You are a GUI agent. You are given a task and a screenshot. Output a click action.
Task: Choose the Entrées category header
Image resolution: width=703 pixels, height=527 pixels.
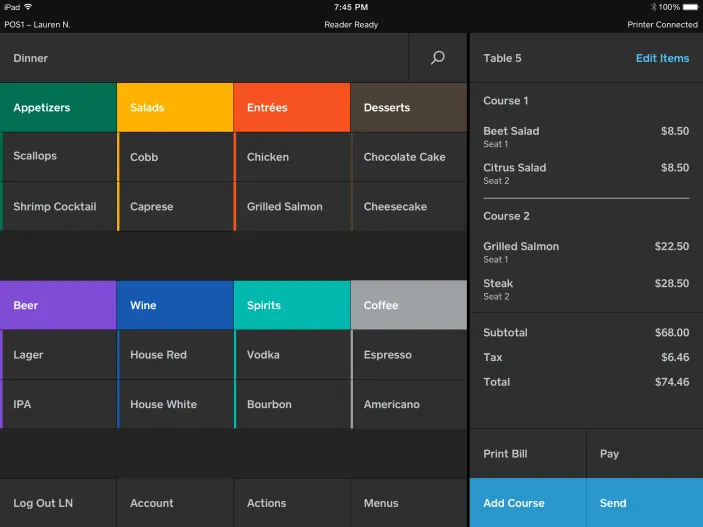(x=292, y=108)
